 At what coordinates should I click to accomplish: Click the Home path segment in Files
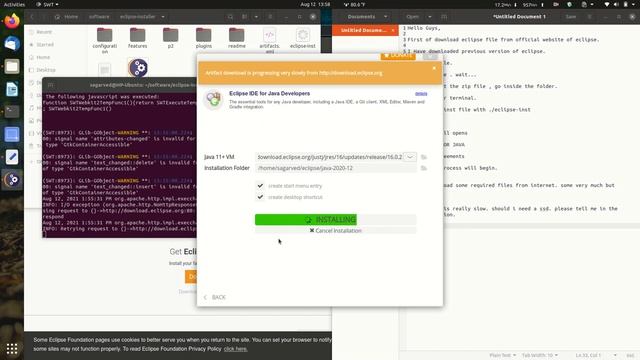pyautogui.click(x=67, y=17)
